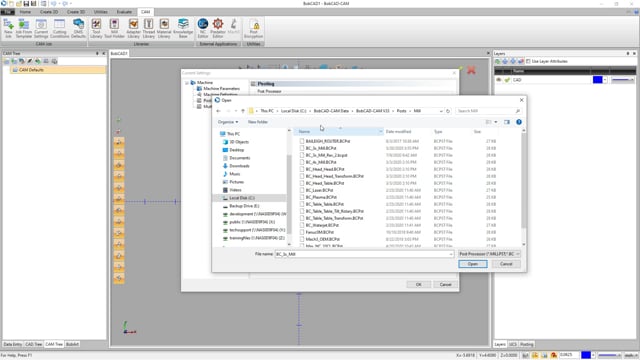This screenshot has width=640, height=360.
Task: Switch to the Home ribbon tab
Action: click(x=25, y=12)
